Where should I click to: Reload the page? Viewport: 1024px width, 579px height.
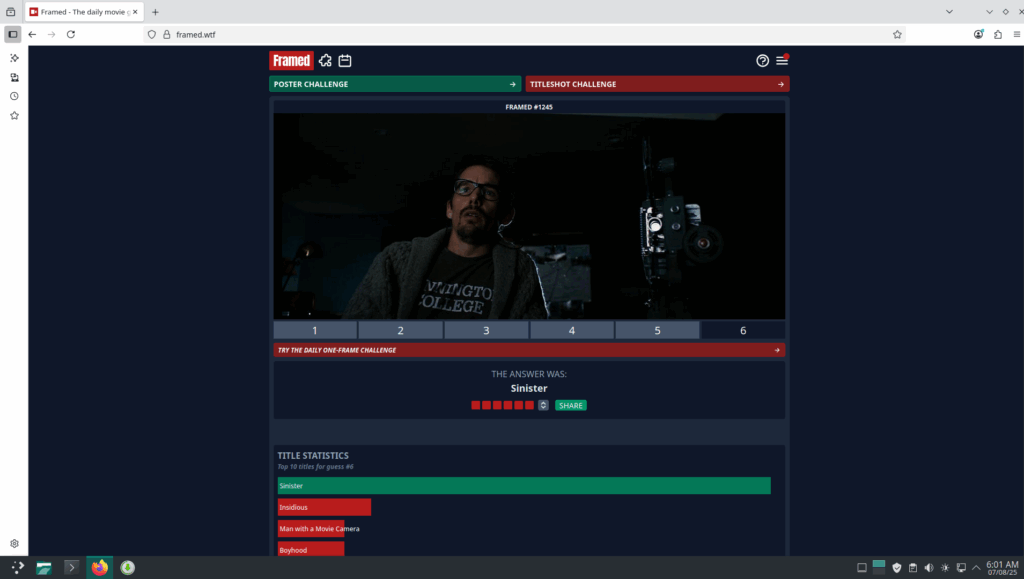coord(71,34)
